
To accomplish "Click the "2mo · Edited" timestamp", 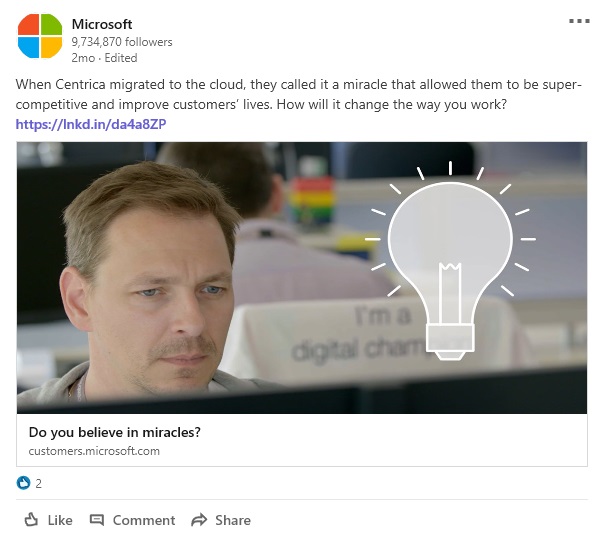I will [104, 58].
